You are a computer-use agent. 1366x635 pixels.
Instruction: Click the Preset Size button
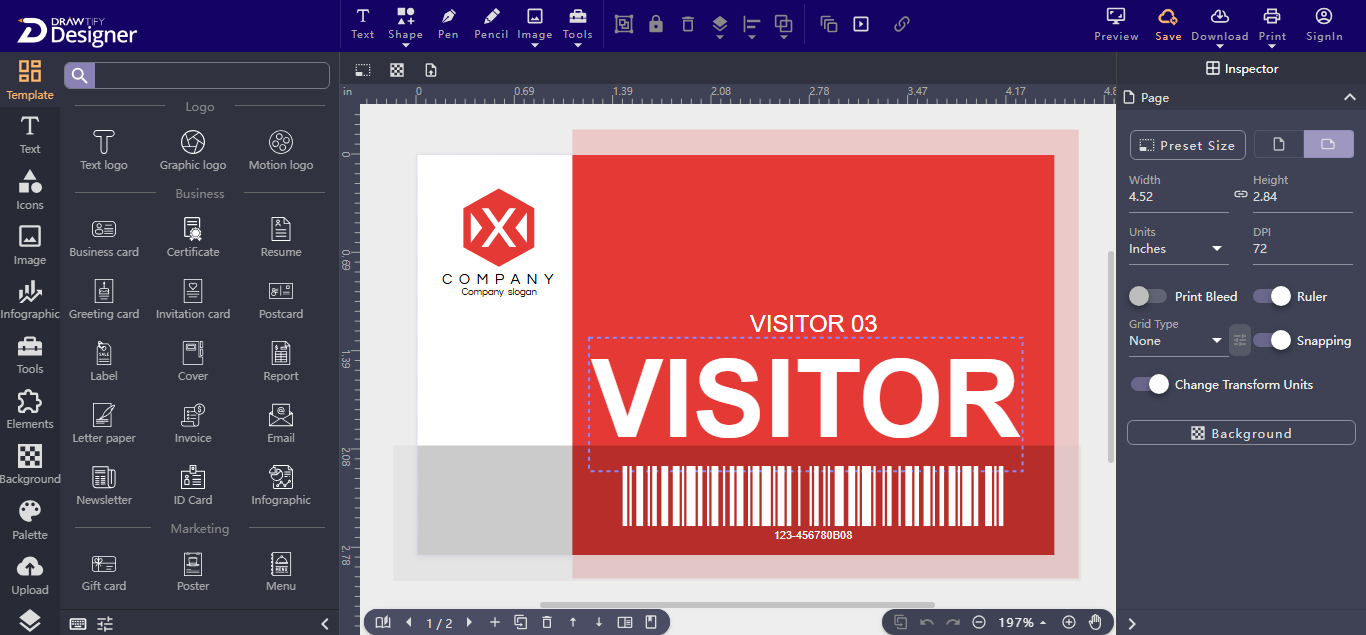click(1187, 144)
